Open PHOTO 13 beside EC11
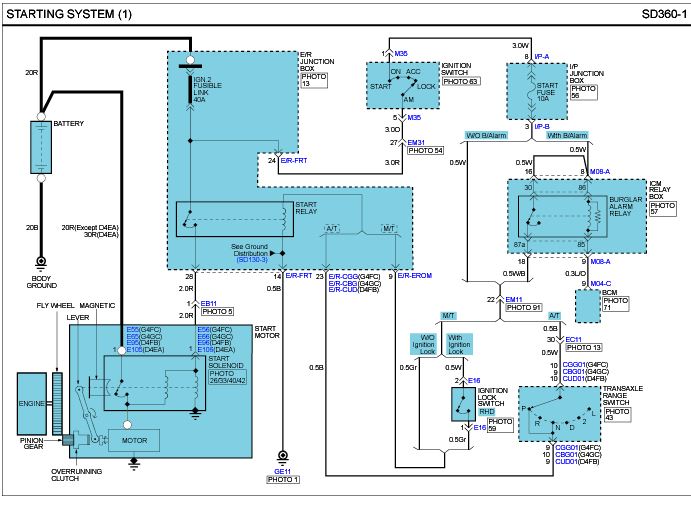The height and width of the screenshot is (514, 691). [x=584, y=348]
